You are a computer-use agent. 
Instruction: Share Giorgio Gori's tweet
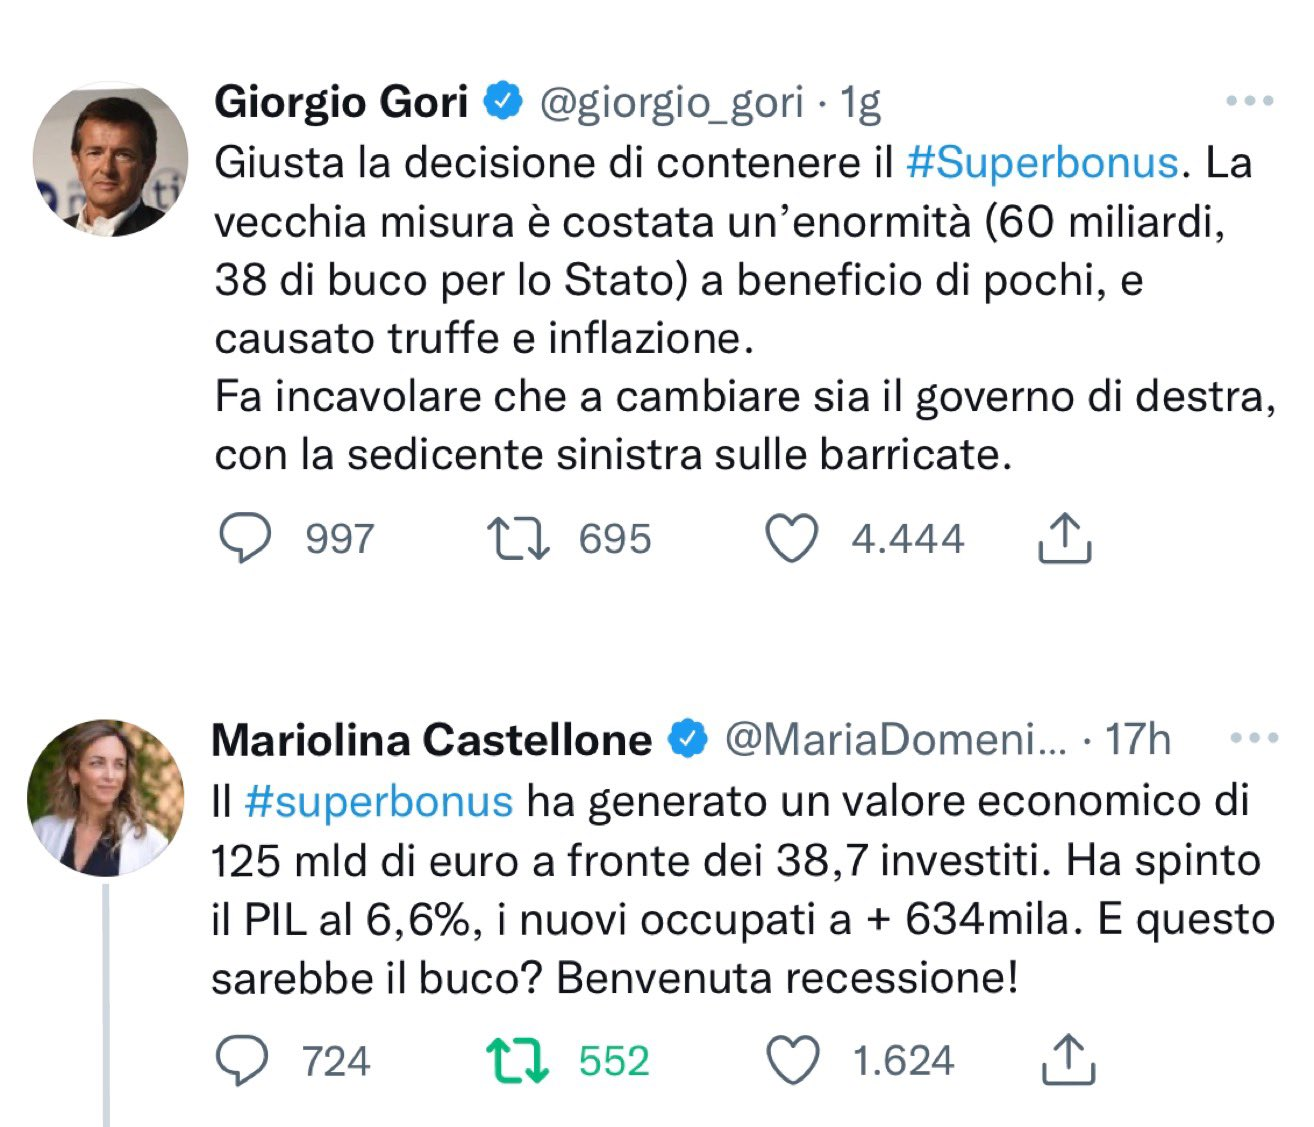tap(1064, 538)
